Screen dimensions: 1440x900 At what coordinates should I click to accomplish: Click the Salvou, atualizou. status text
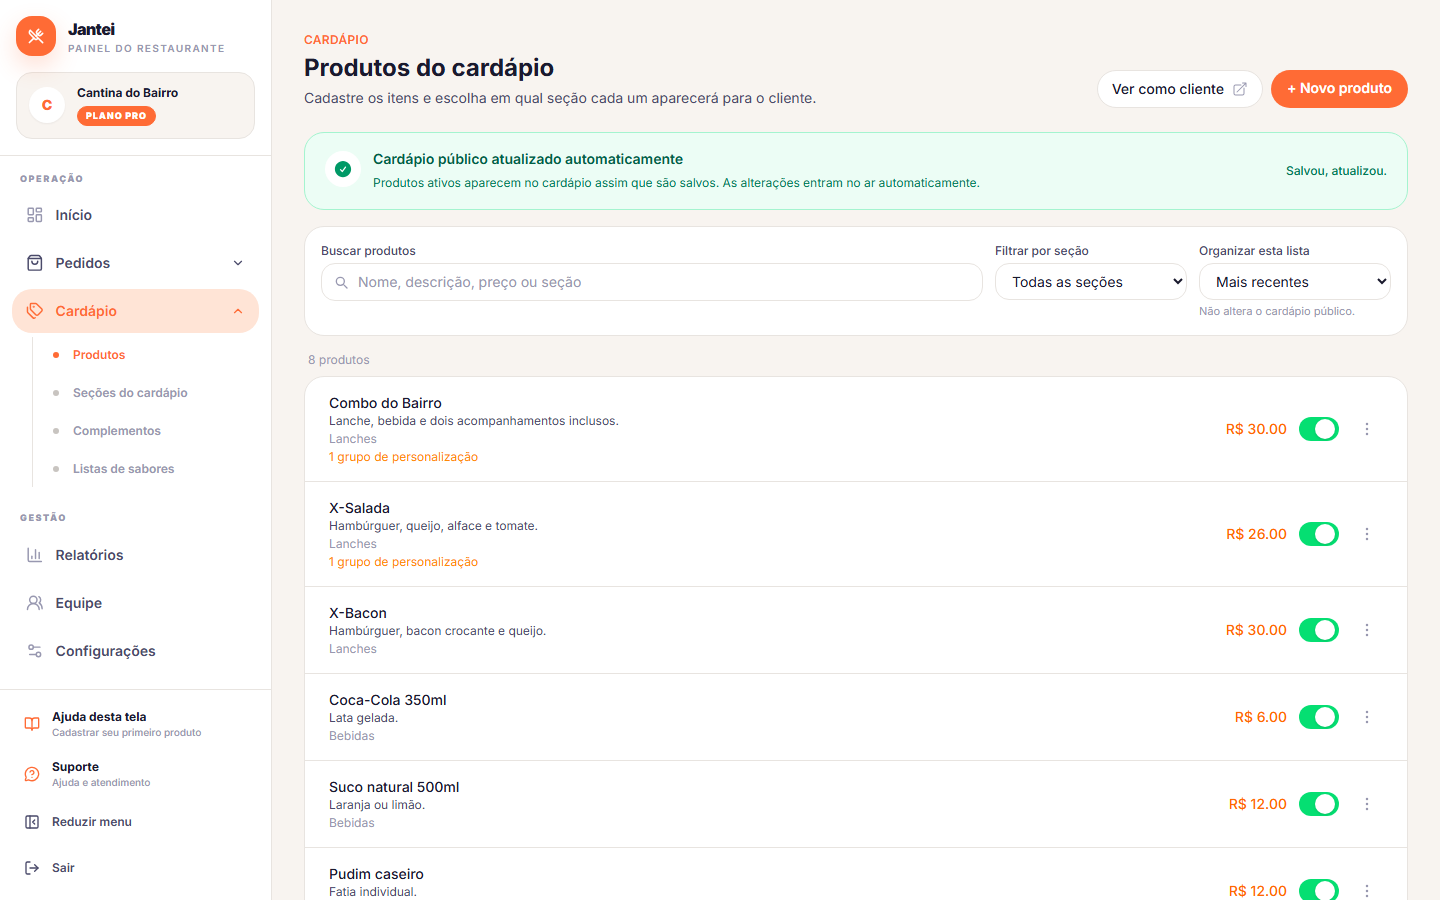click(1336, 171)
